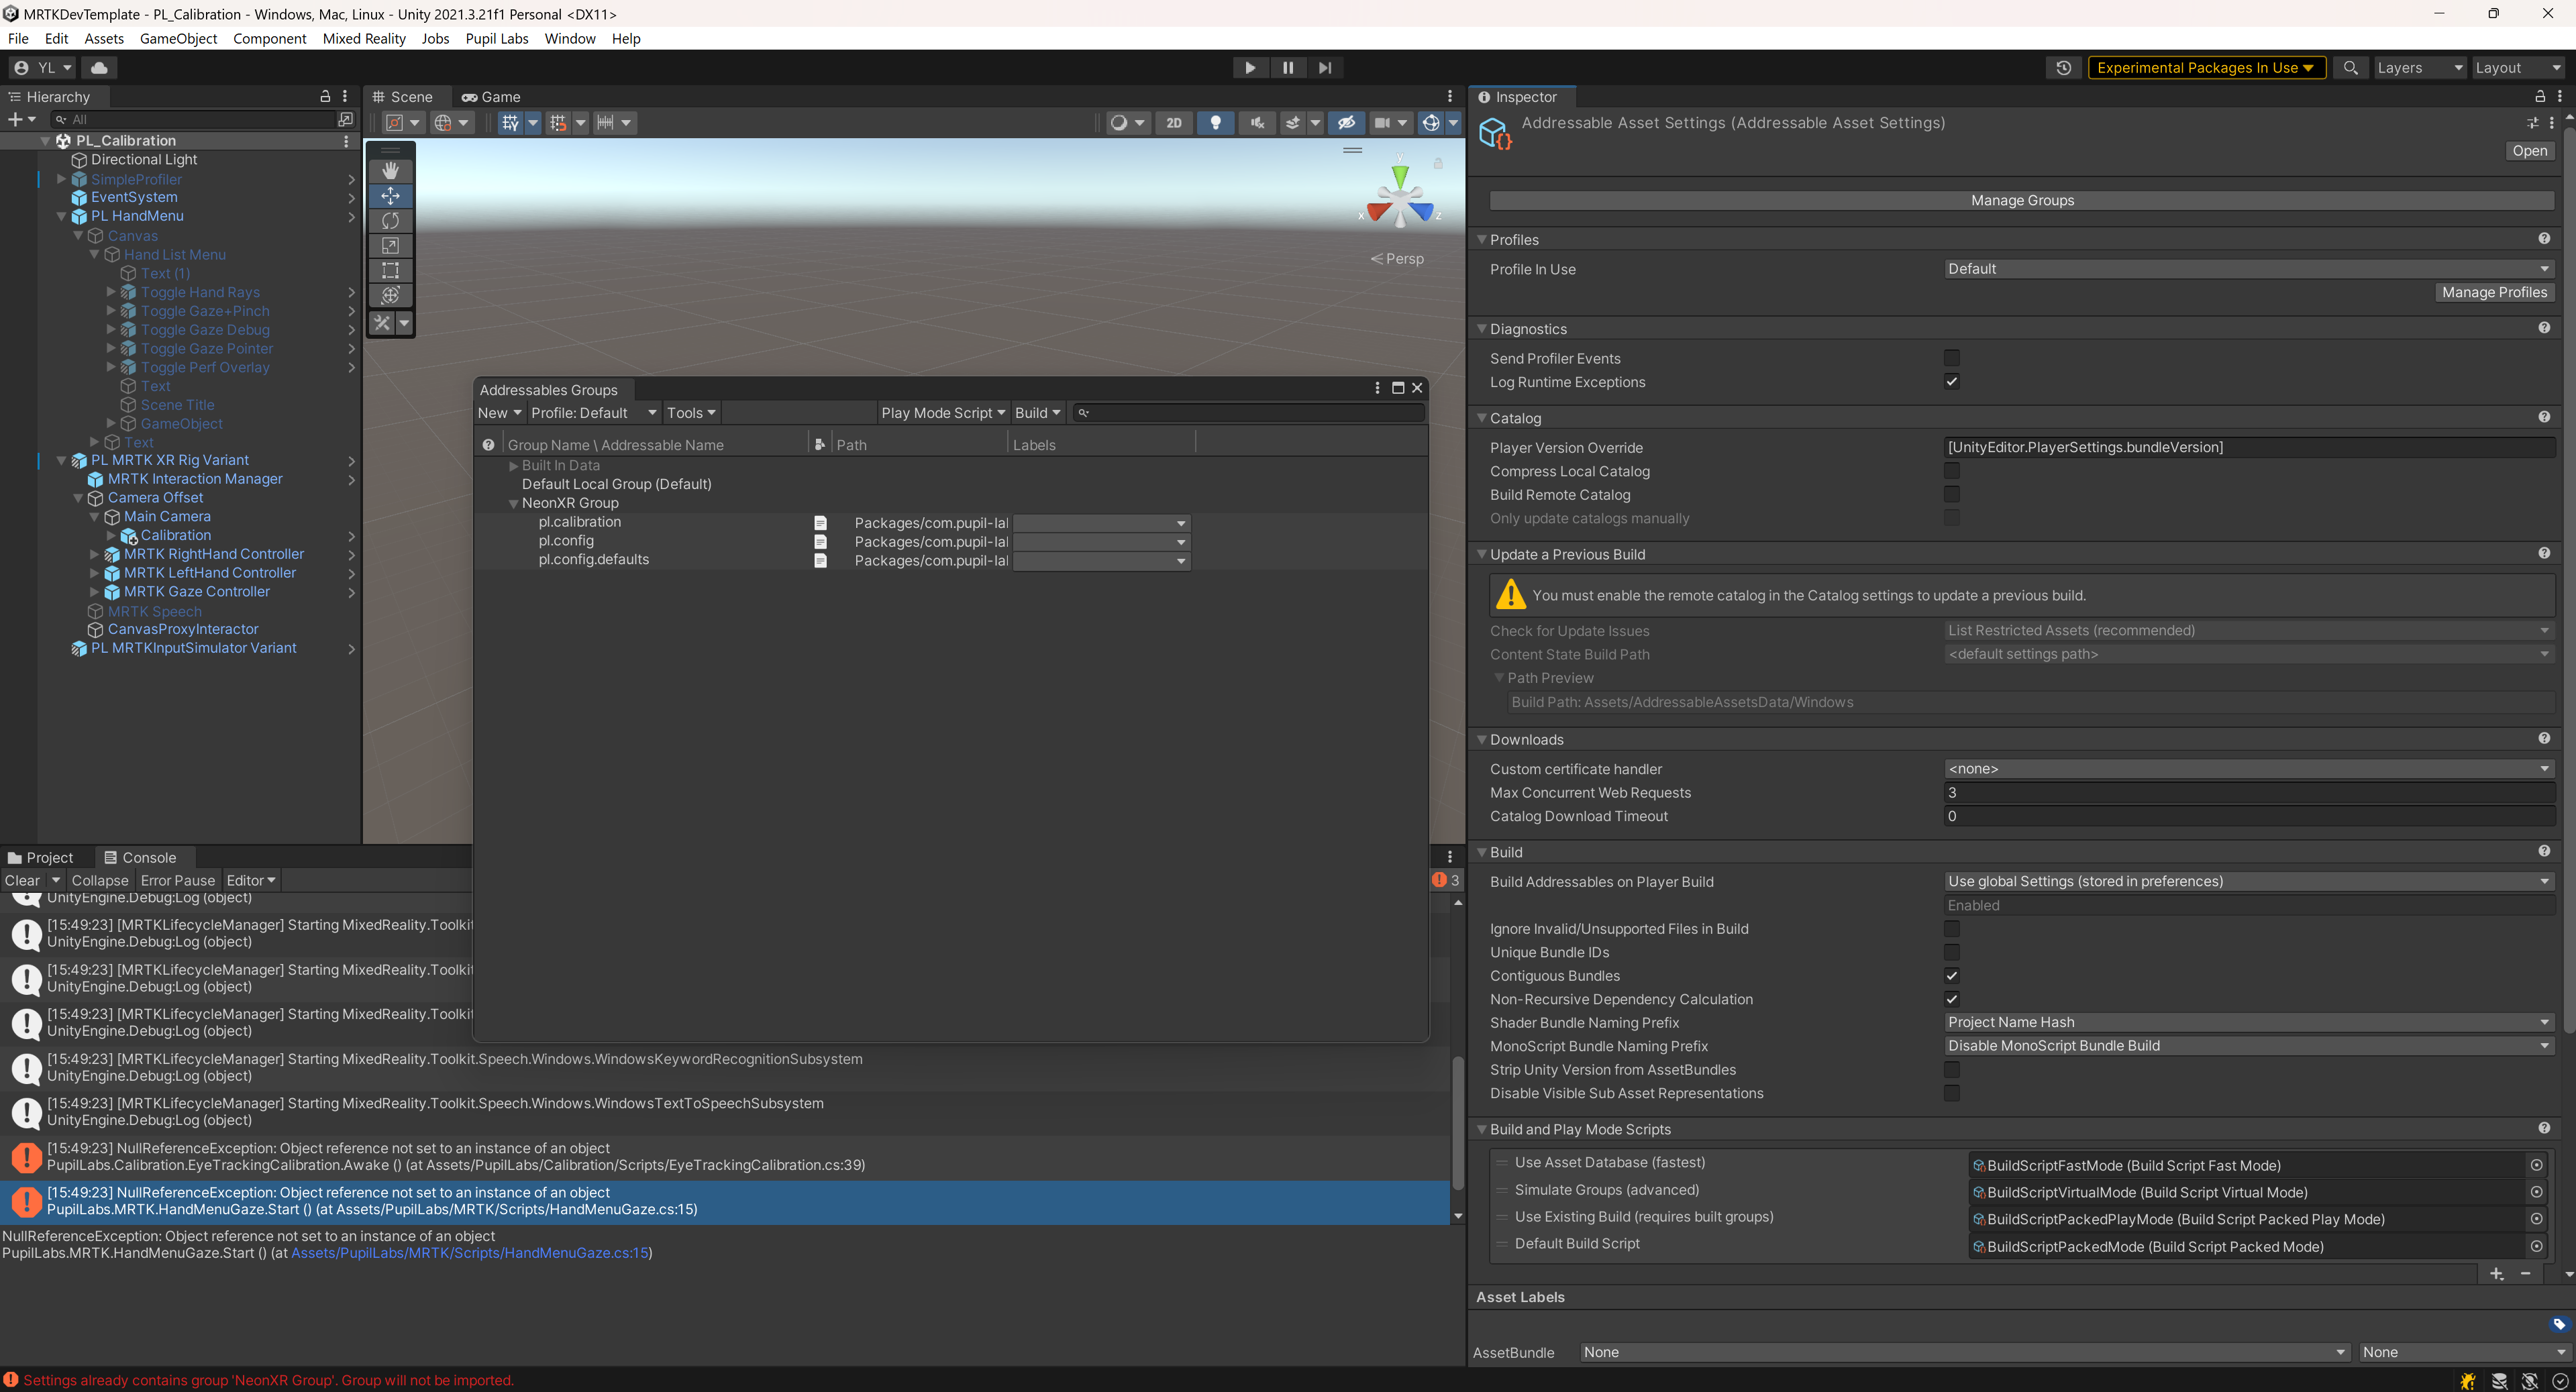Lock the Inspector panel

(x=2539, y=96)
